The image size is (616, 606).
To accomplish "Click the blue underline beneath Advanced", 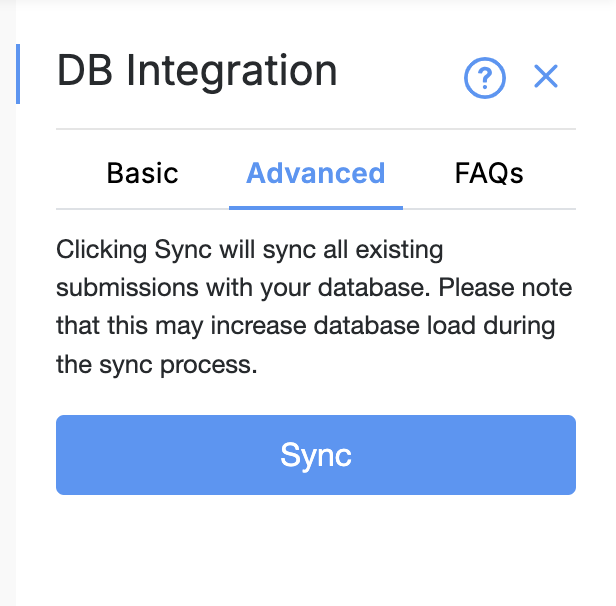I will (315, 207).
